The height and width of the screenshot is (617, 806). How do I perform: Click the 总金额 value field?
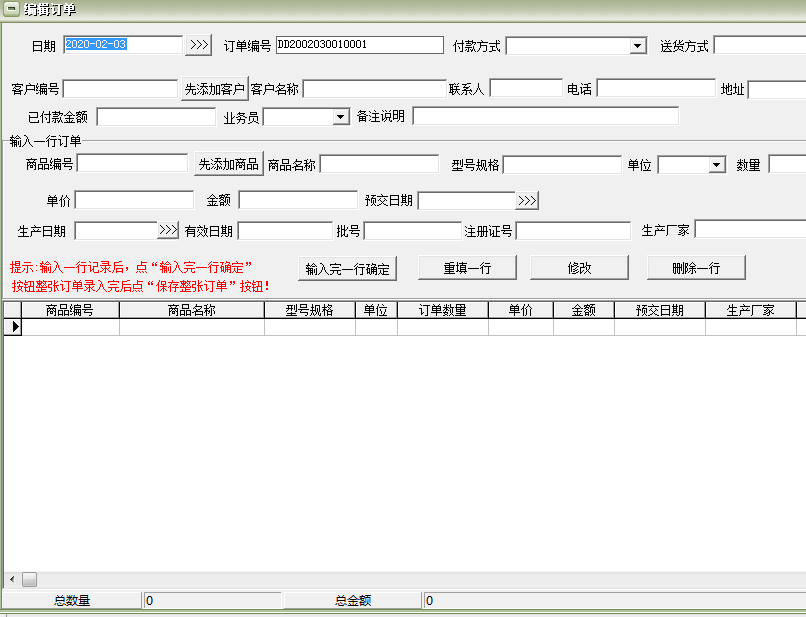(x=615, y=600)
